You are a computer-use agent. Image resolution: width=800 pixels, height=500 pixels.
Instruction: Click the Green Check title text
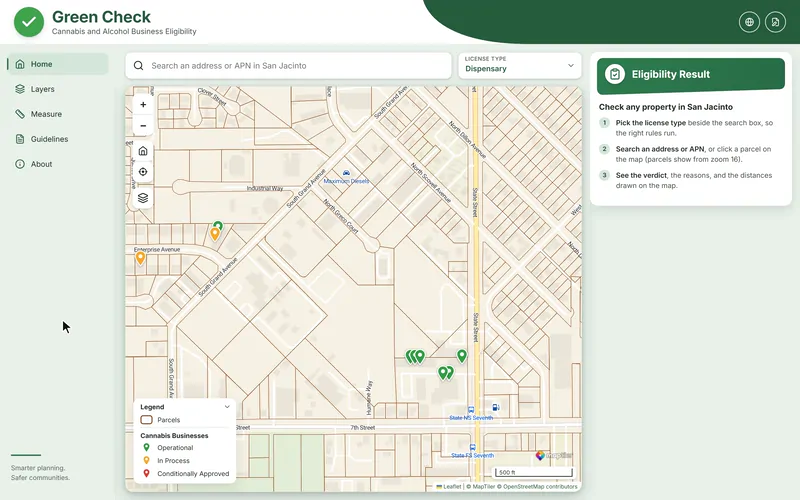pos(101,17)
